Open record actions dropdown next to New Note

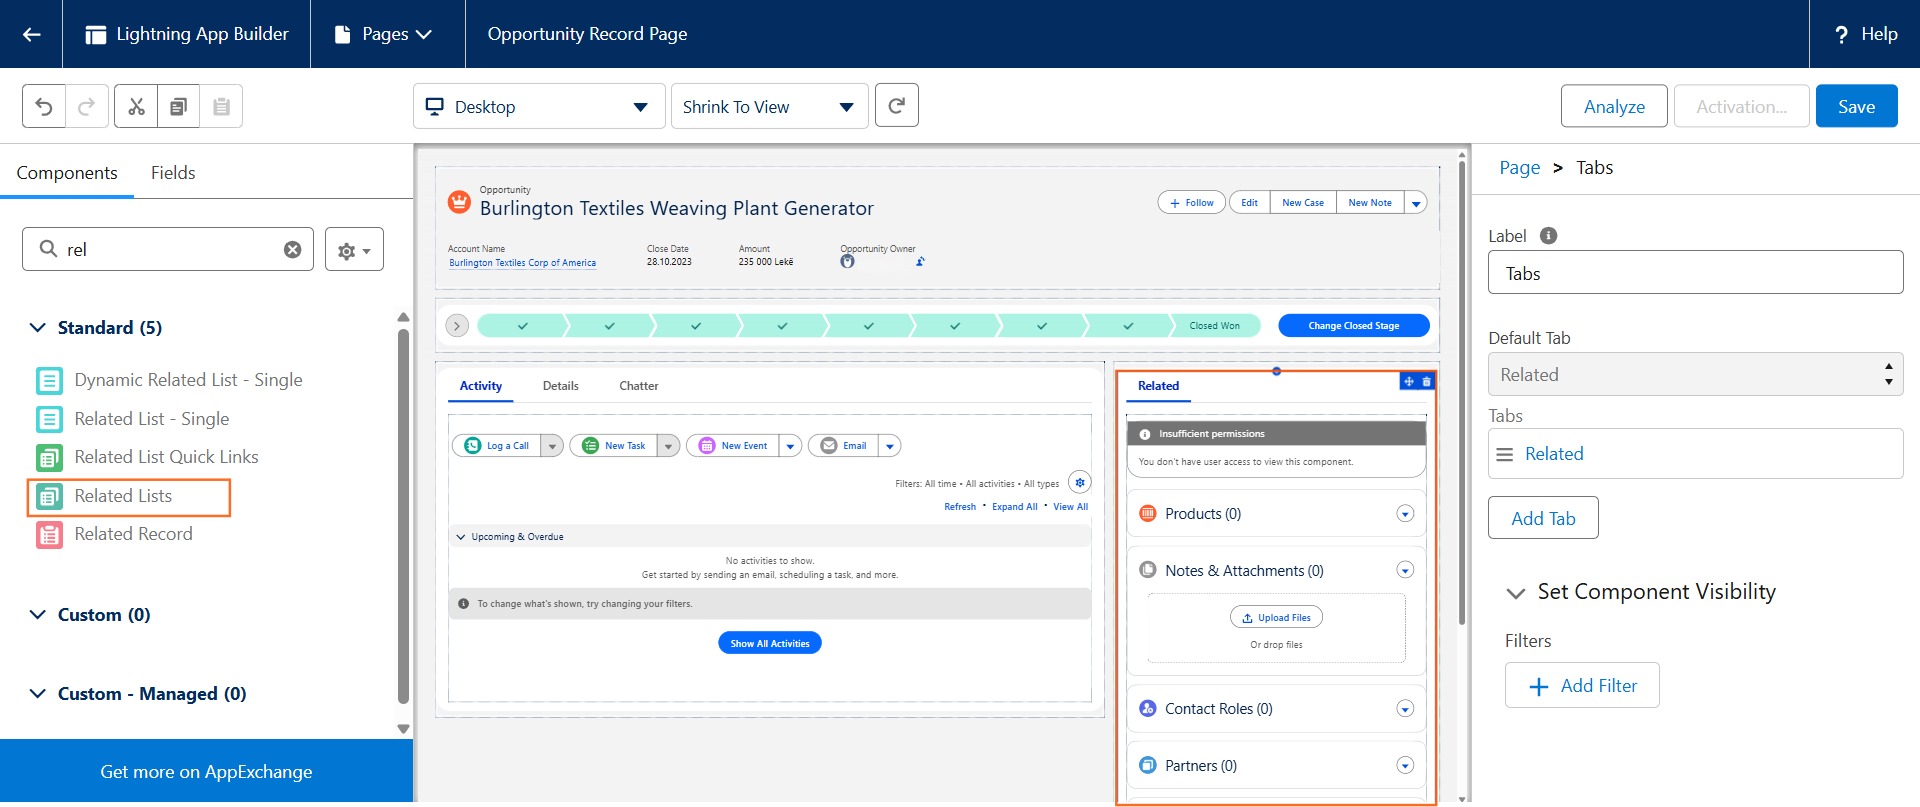(1416, 203)
